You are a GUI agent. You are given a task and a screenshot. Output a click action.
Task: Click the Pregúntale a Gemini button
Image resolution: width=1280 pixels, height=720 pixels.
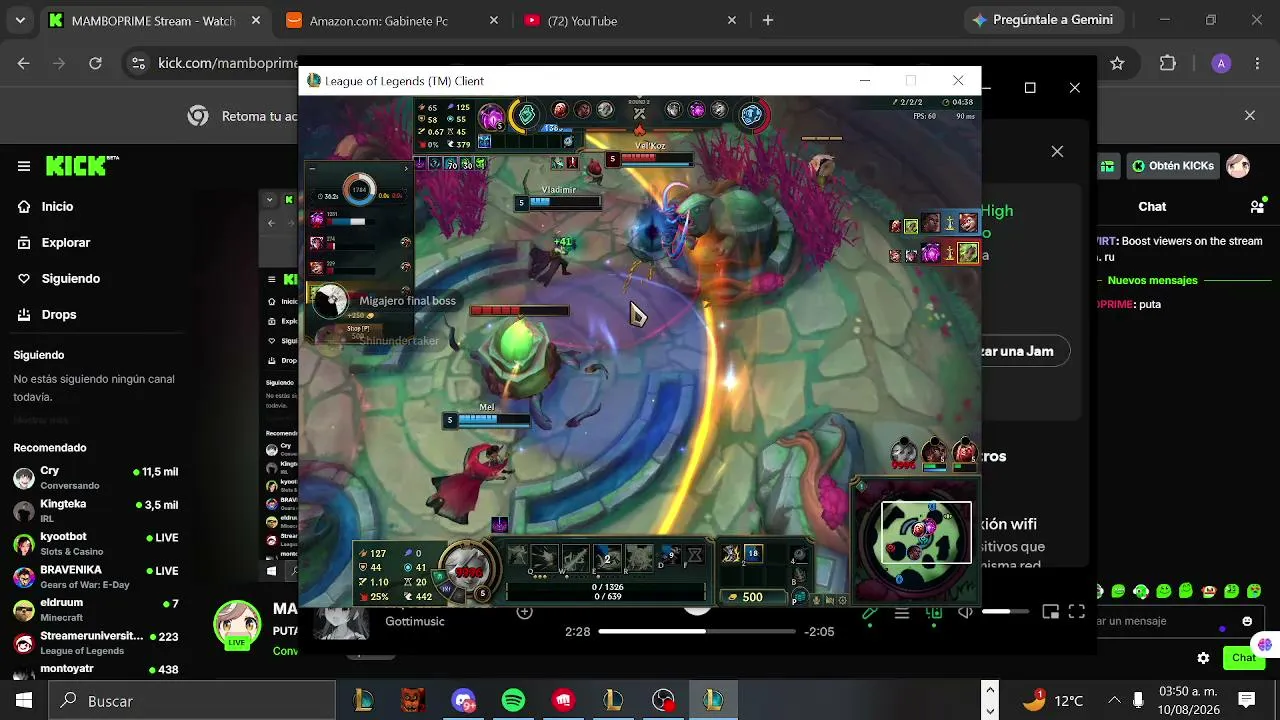click(x=1044, y=20)
